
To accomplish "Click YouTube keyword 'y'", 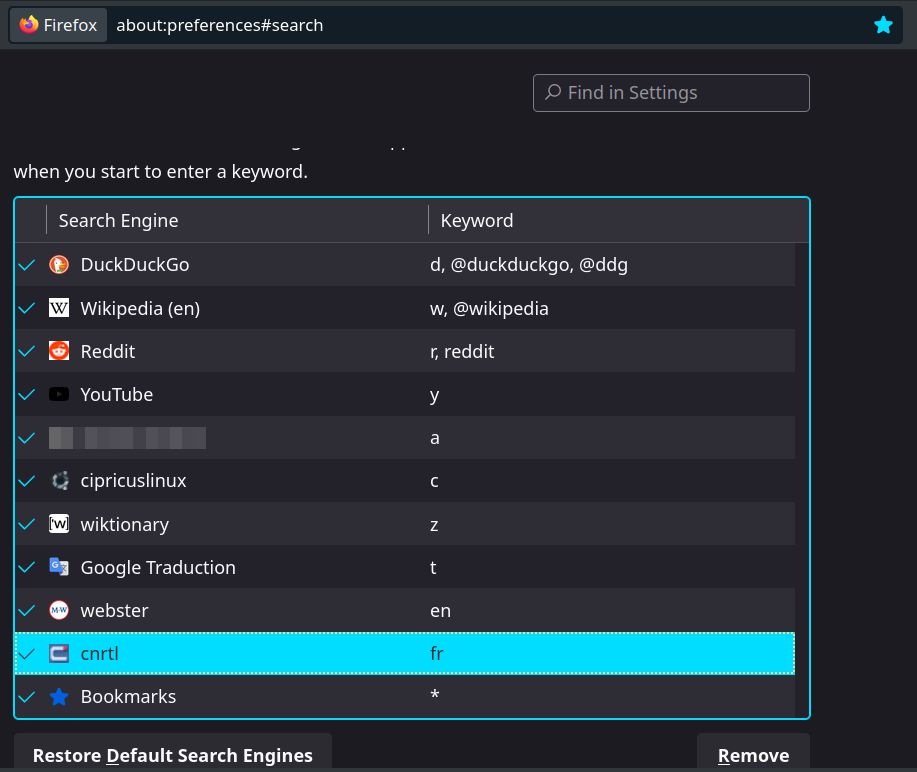I will pos(434,396).
